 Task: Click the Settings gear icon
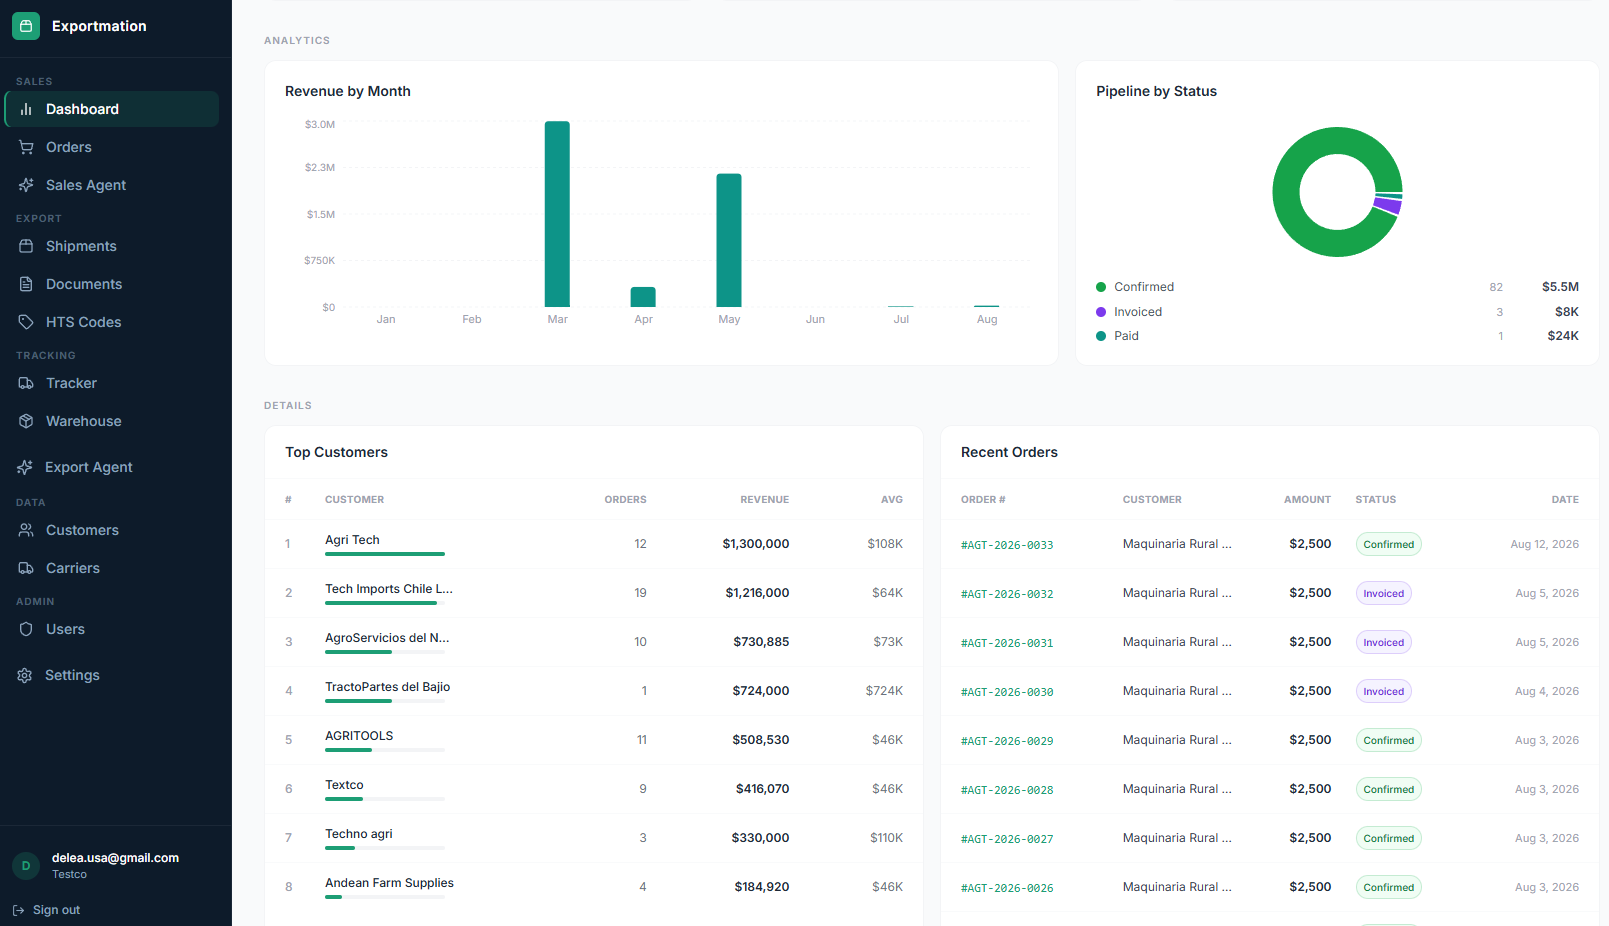(x=25, y=675)
